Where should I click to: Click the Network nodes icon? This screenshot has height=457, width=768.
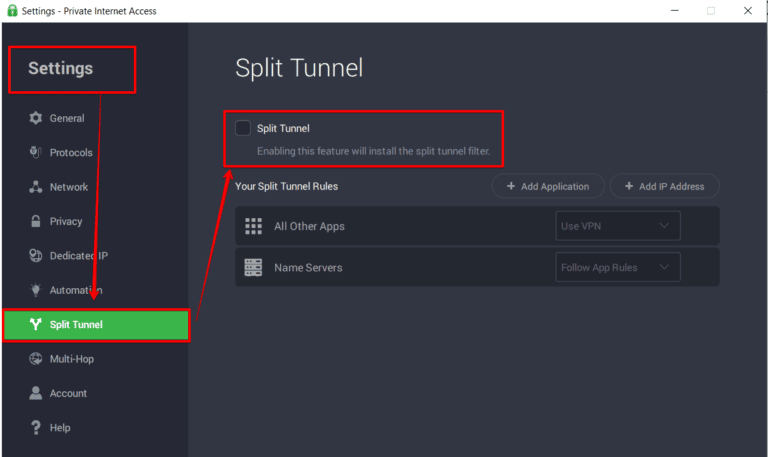(x=36, y=187)
